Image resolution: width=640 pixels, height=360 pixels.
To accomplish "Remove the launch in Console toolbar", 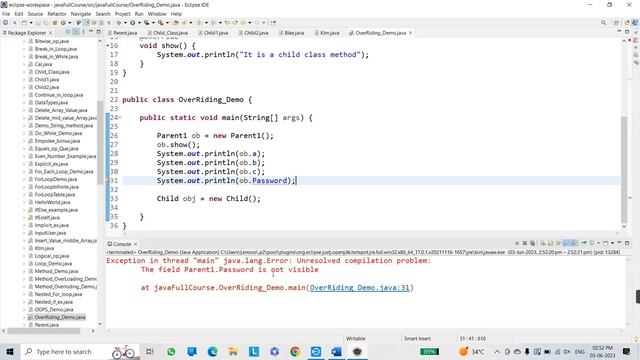I will point(525,243).
